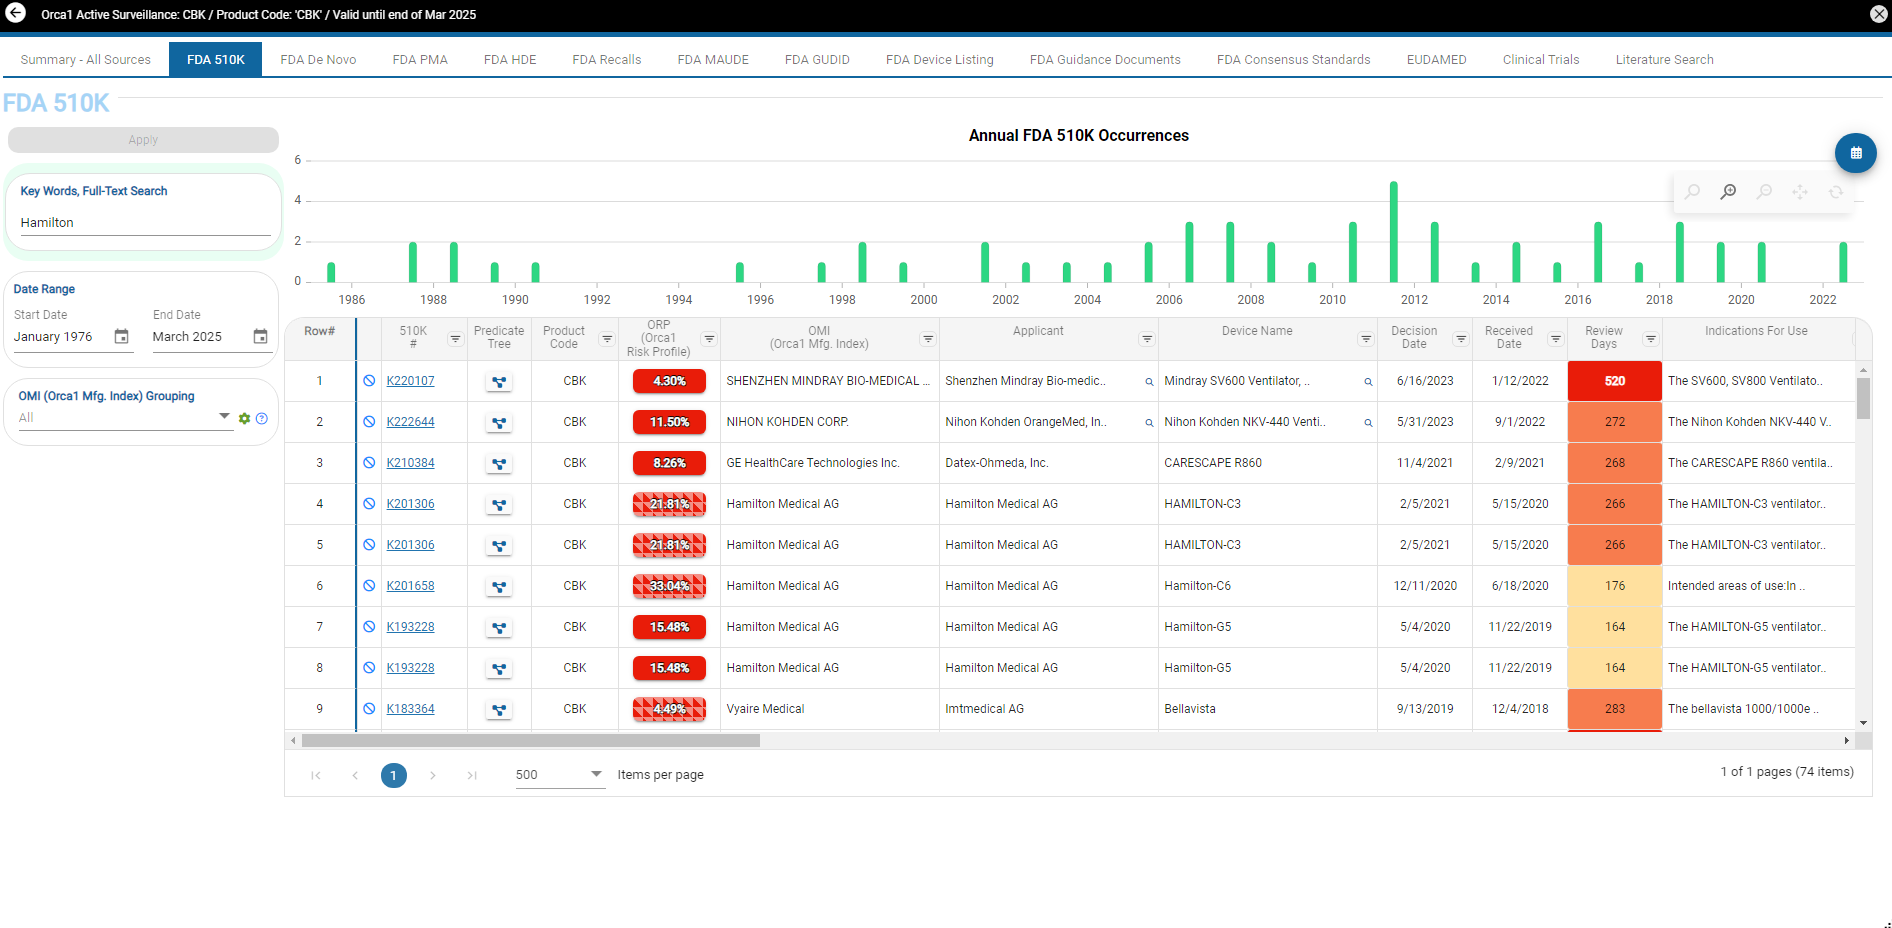
Task: Click the tallest 2012 chart bar
Action: coord(1393,232)
